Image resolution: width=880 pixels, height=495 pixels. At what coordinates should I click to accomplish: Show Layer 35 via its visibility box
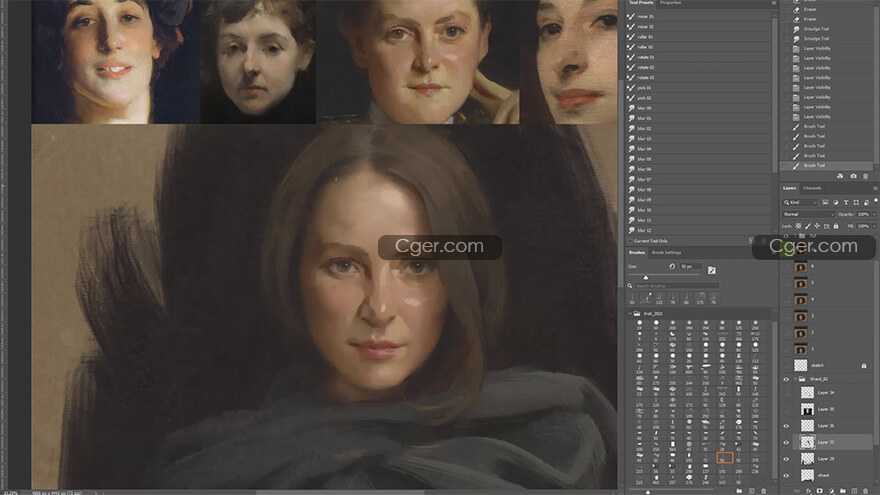tap(786, 409)
